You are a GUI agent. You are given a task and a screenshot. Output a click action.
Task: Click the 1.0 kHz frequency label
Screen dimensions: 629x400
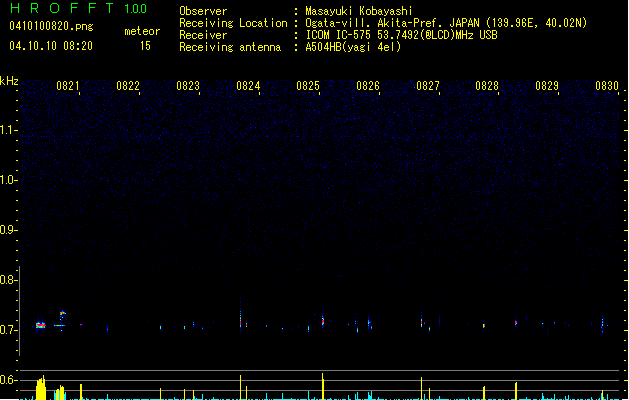[x=8, y=180]
